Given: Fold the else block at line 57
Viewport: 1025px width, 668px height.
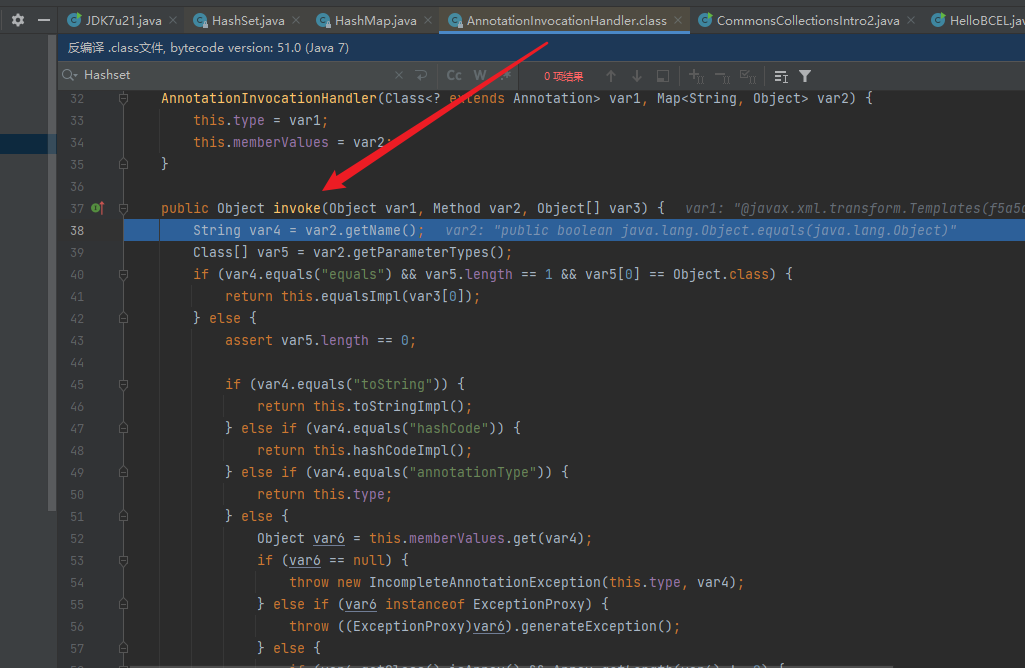Looking at the screenshot, I should pos(123,648).
